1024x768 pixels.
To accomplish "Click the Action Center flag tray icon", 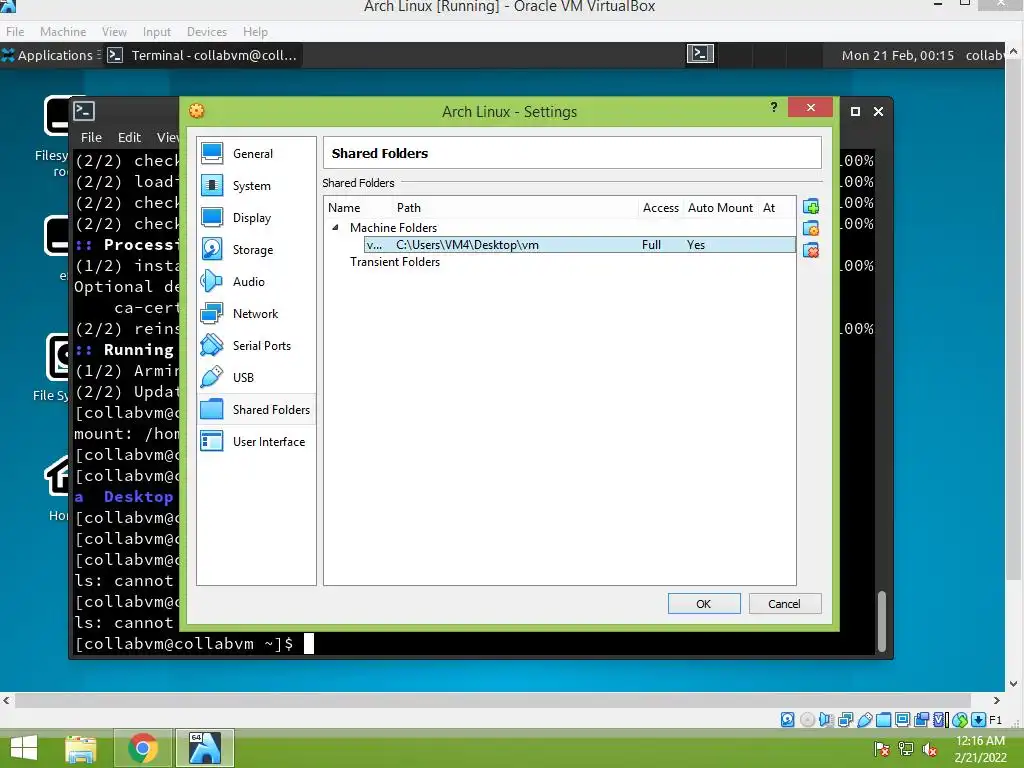I will pos(881,749).
